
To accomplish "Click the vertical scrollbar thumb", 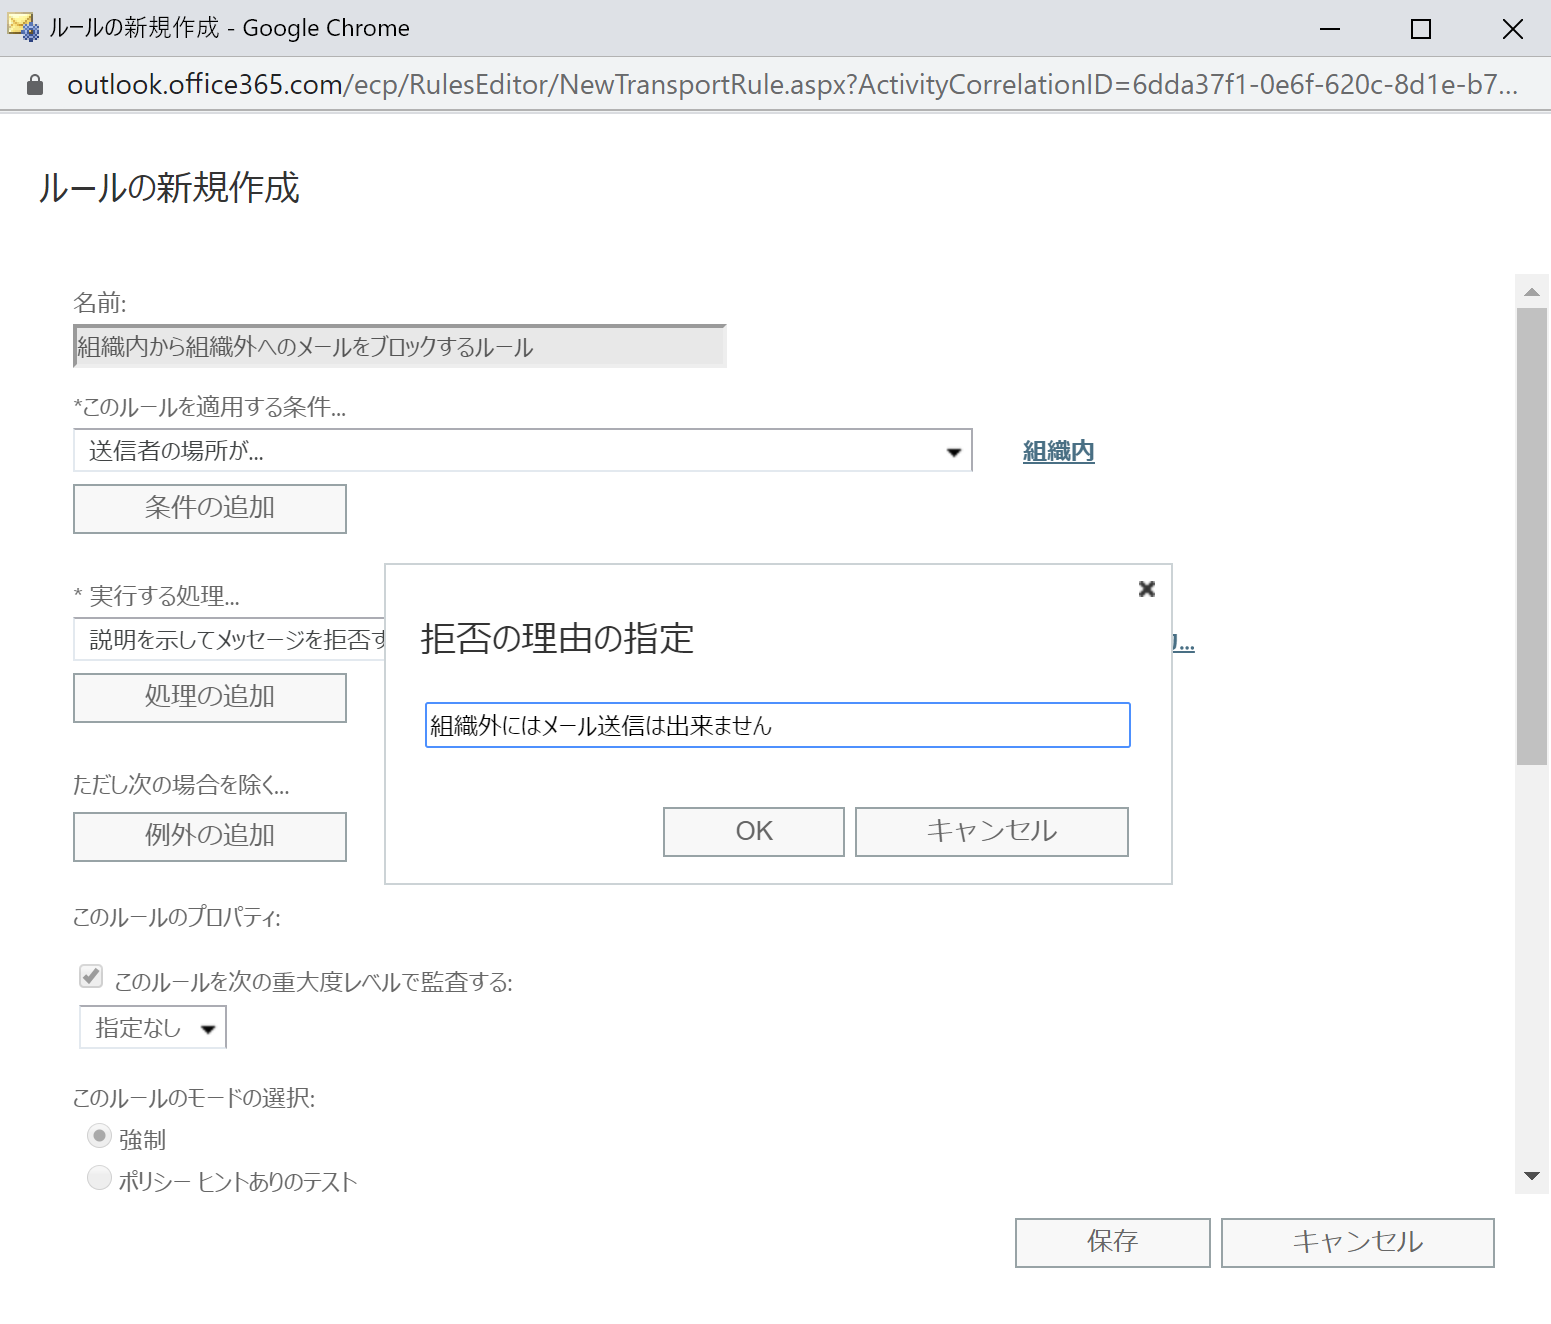I will pyautogui.click(x=1532, y=537).
